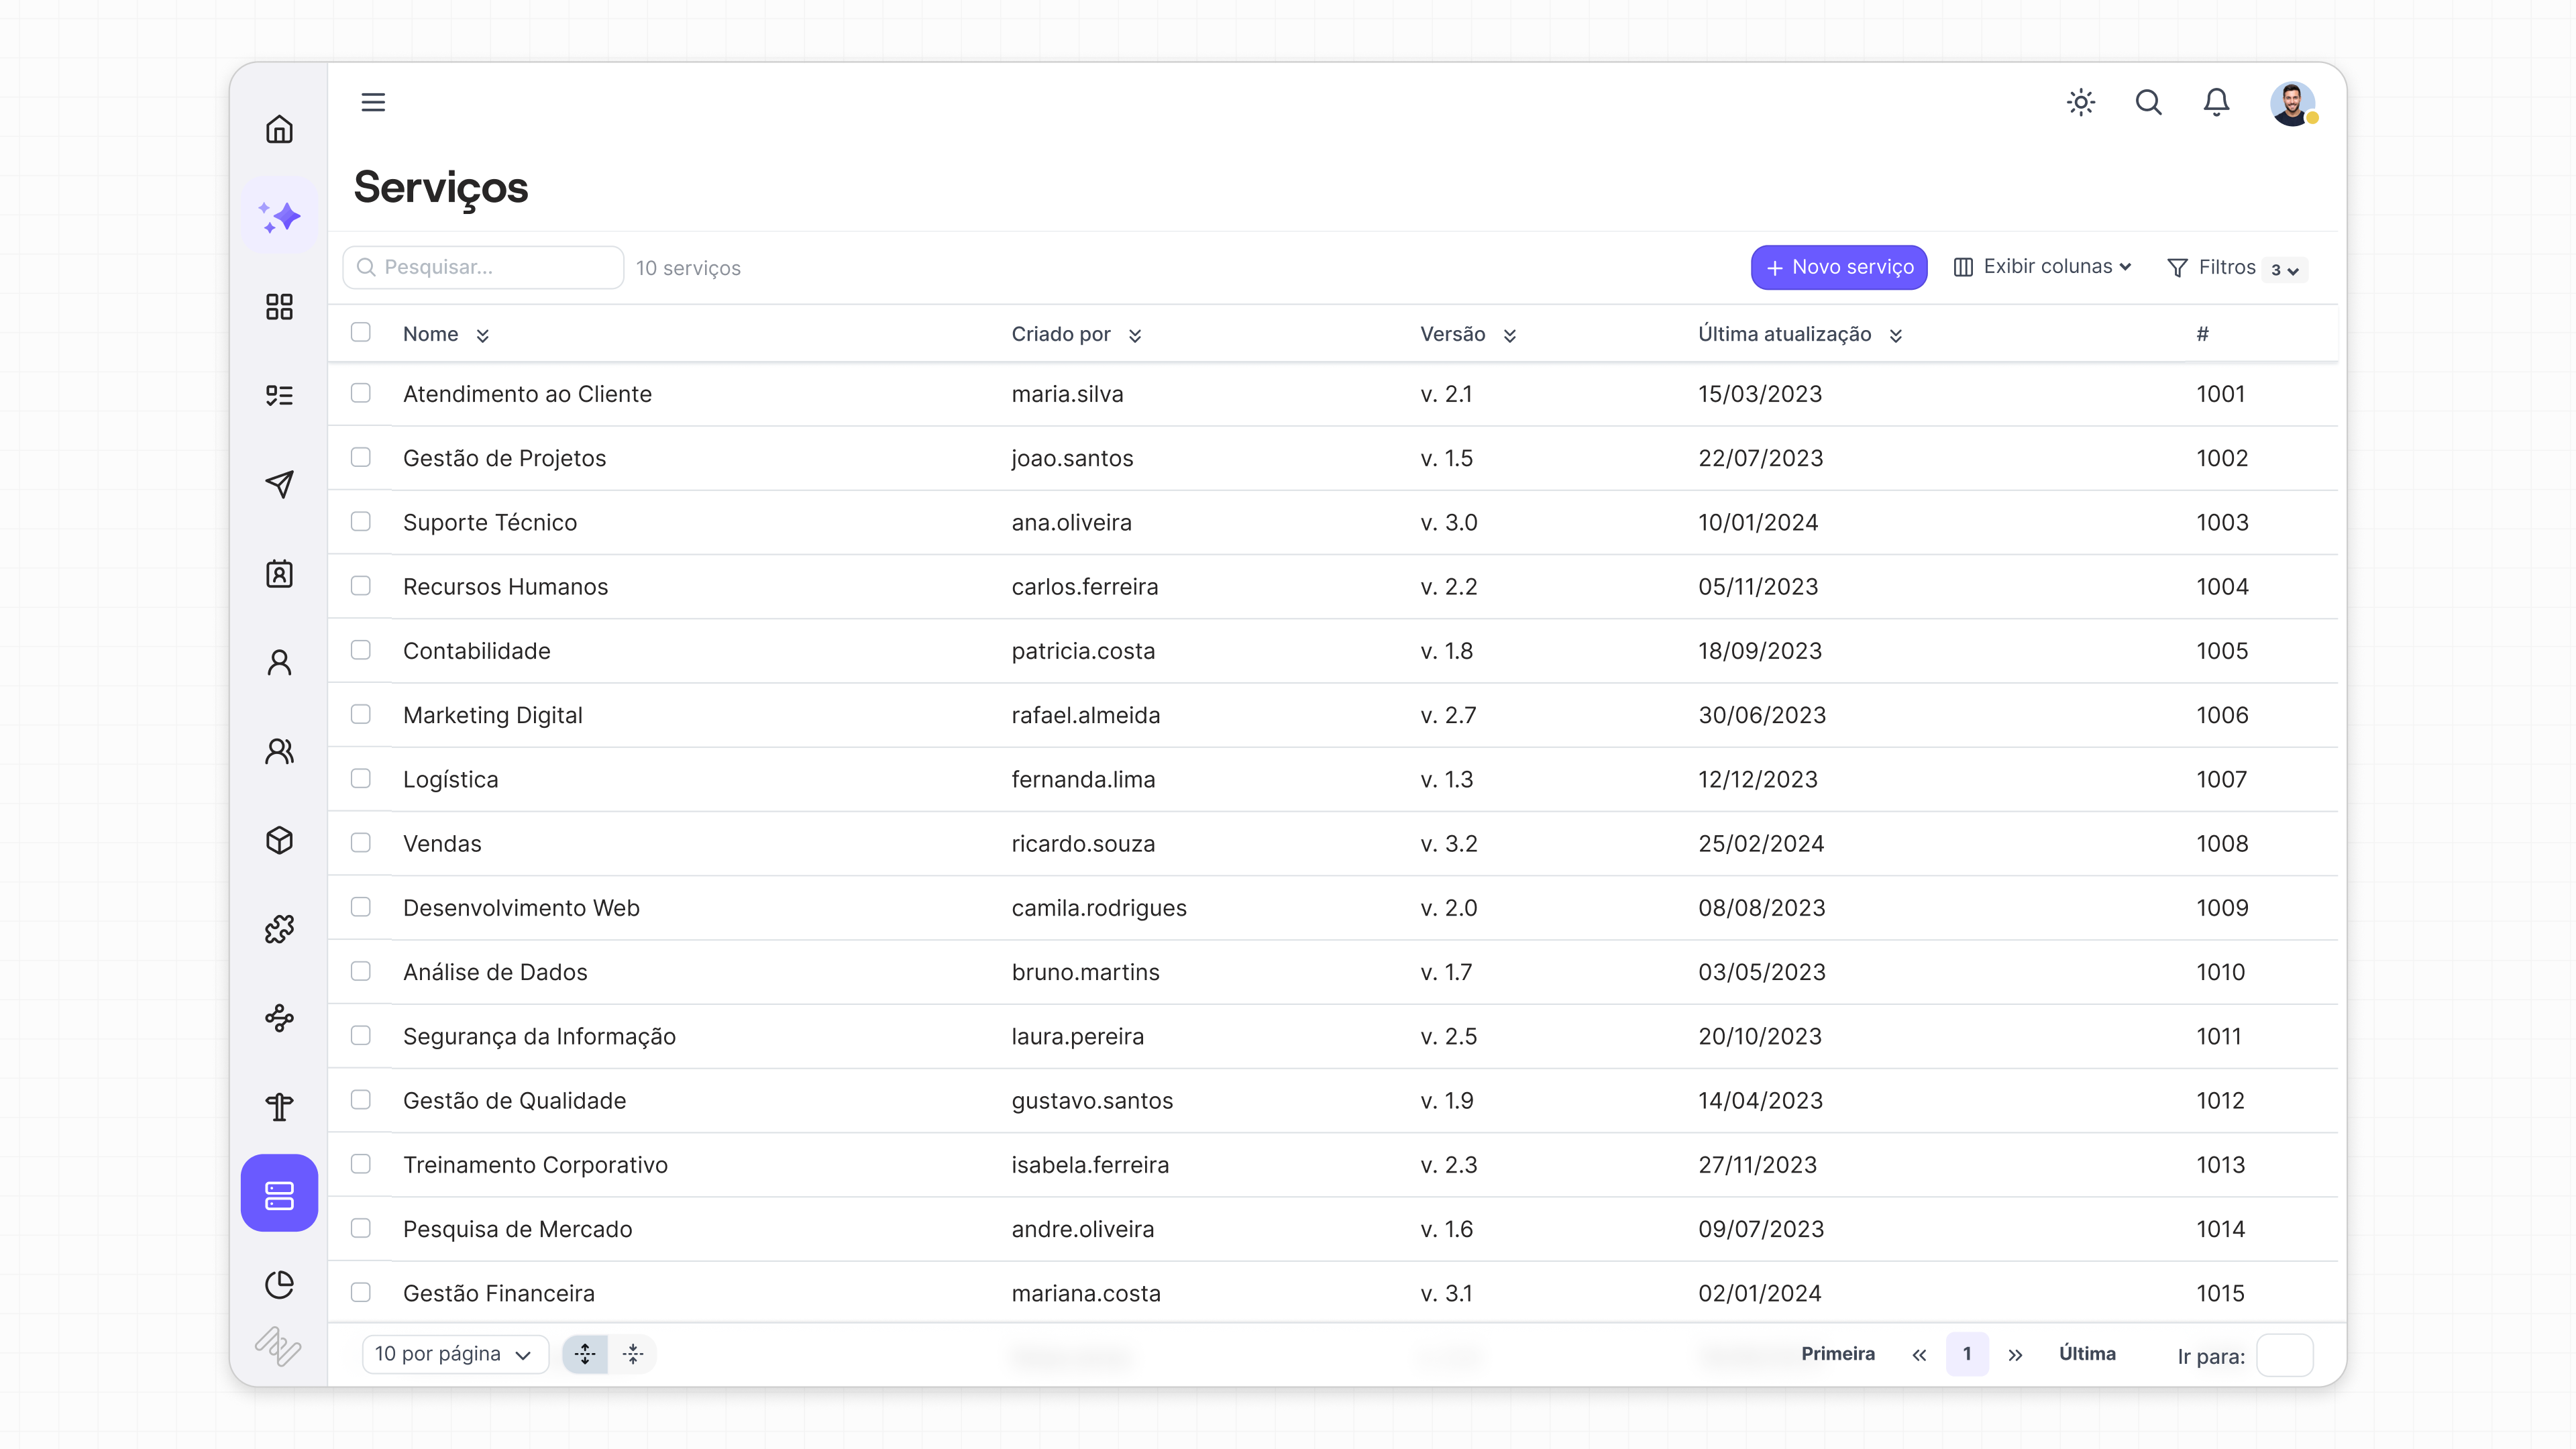2576x1449 pixels.
Task: Select the compact row density icon
Action: point(633,1354)
